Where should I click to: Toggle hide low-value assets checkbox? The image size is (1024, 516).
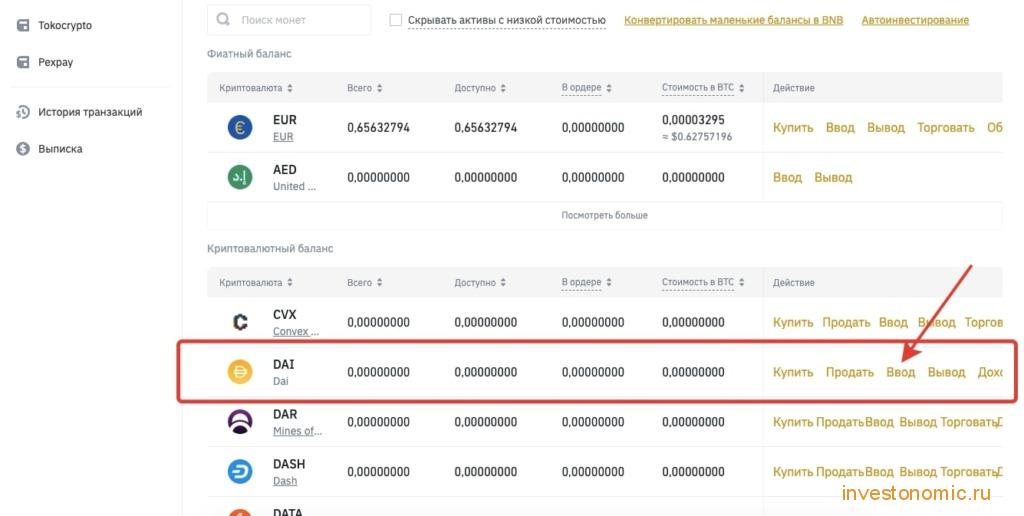click(396, 20)
